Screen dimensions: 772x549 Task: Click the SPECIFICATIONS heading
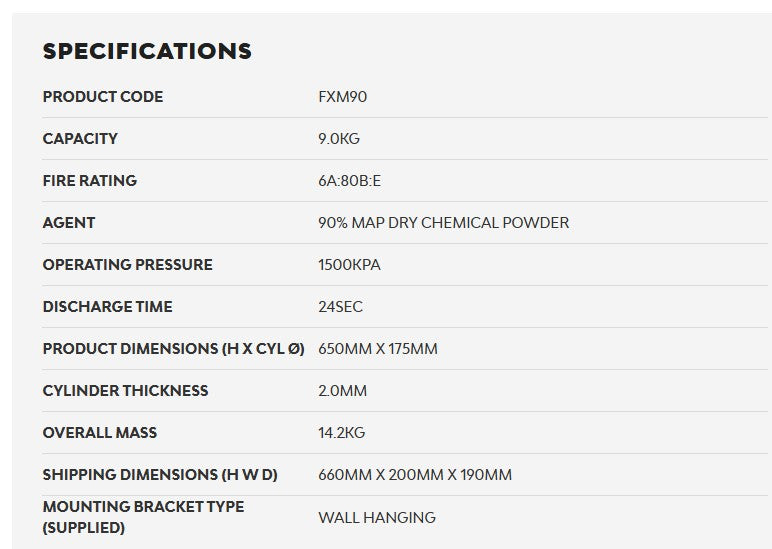click(147, 51)
